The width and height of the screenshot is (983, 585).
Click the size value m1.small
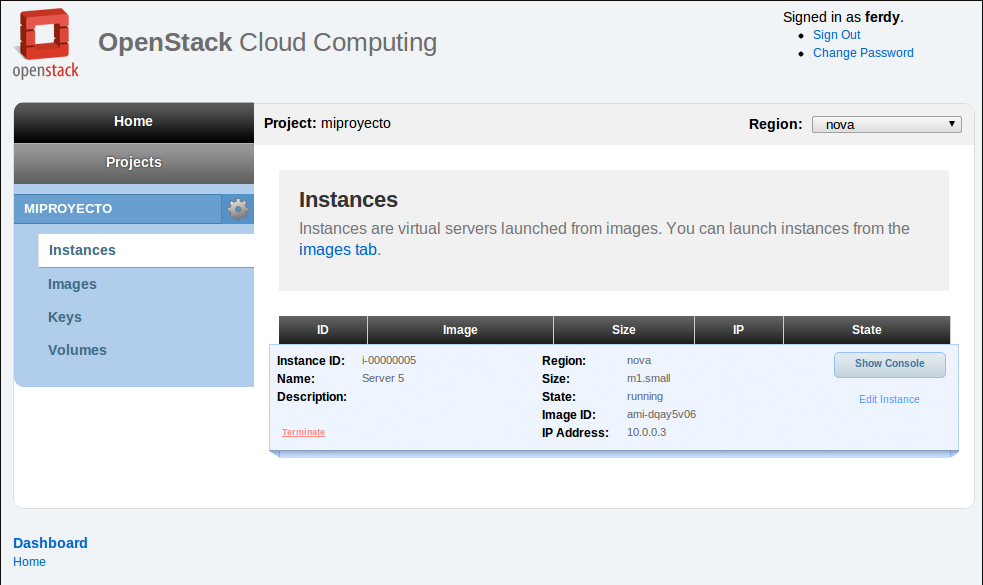click(x=649, y=379)
